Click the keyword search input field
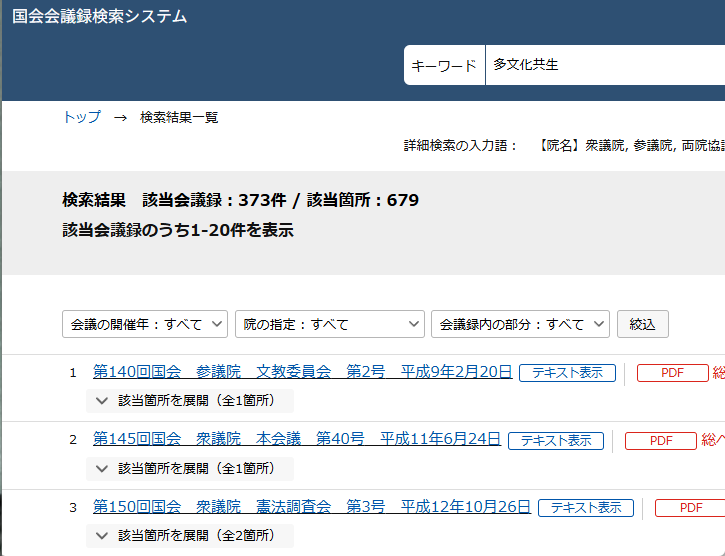Image resolution: width=725 pixels, height=556 pixels. click(600, 65)
